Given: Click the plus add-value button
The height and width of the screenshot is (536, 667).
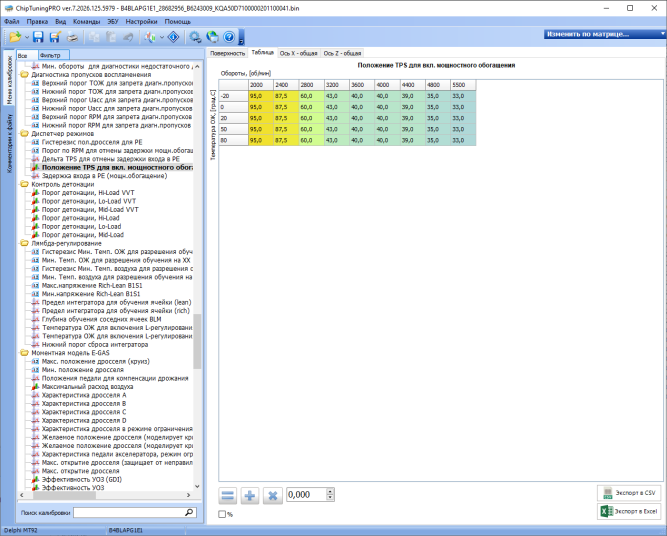Looking at the screenshot, I should click(x=250, y=496).
